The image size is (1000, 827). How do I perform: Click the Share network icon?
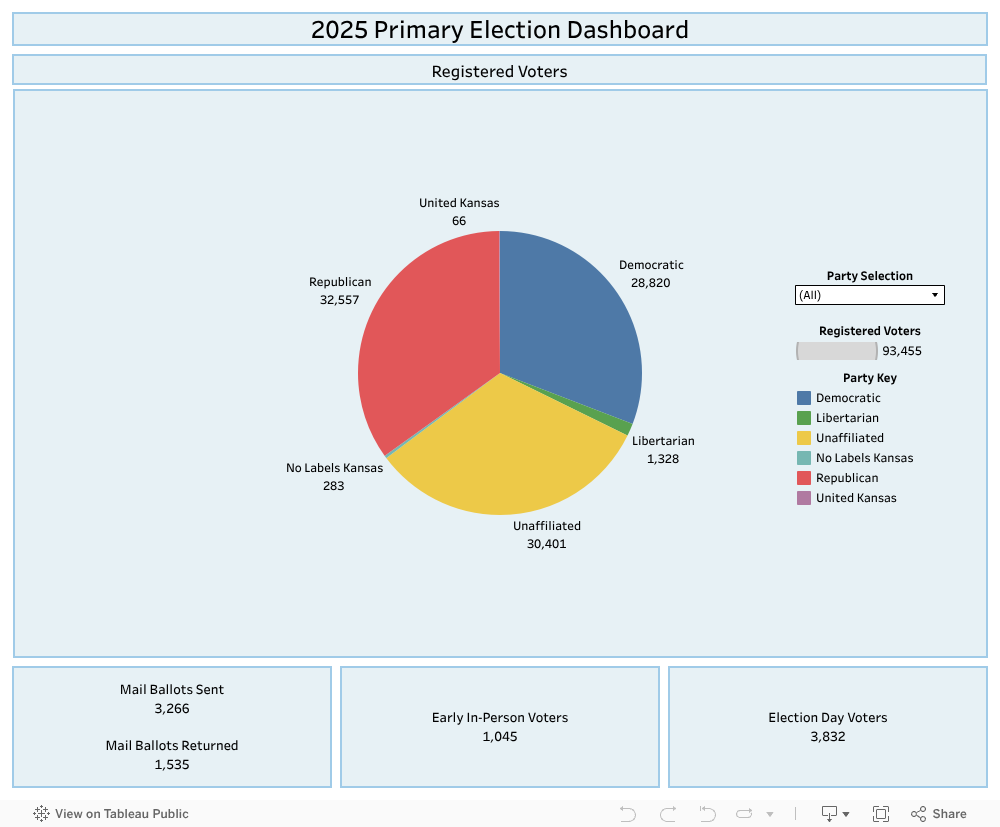click(x=918, y=814)
